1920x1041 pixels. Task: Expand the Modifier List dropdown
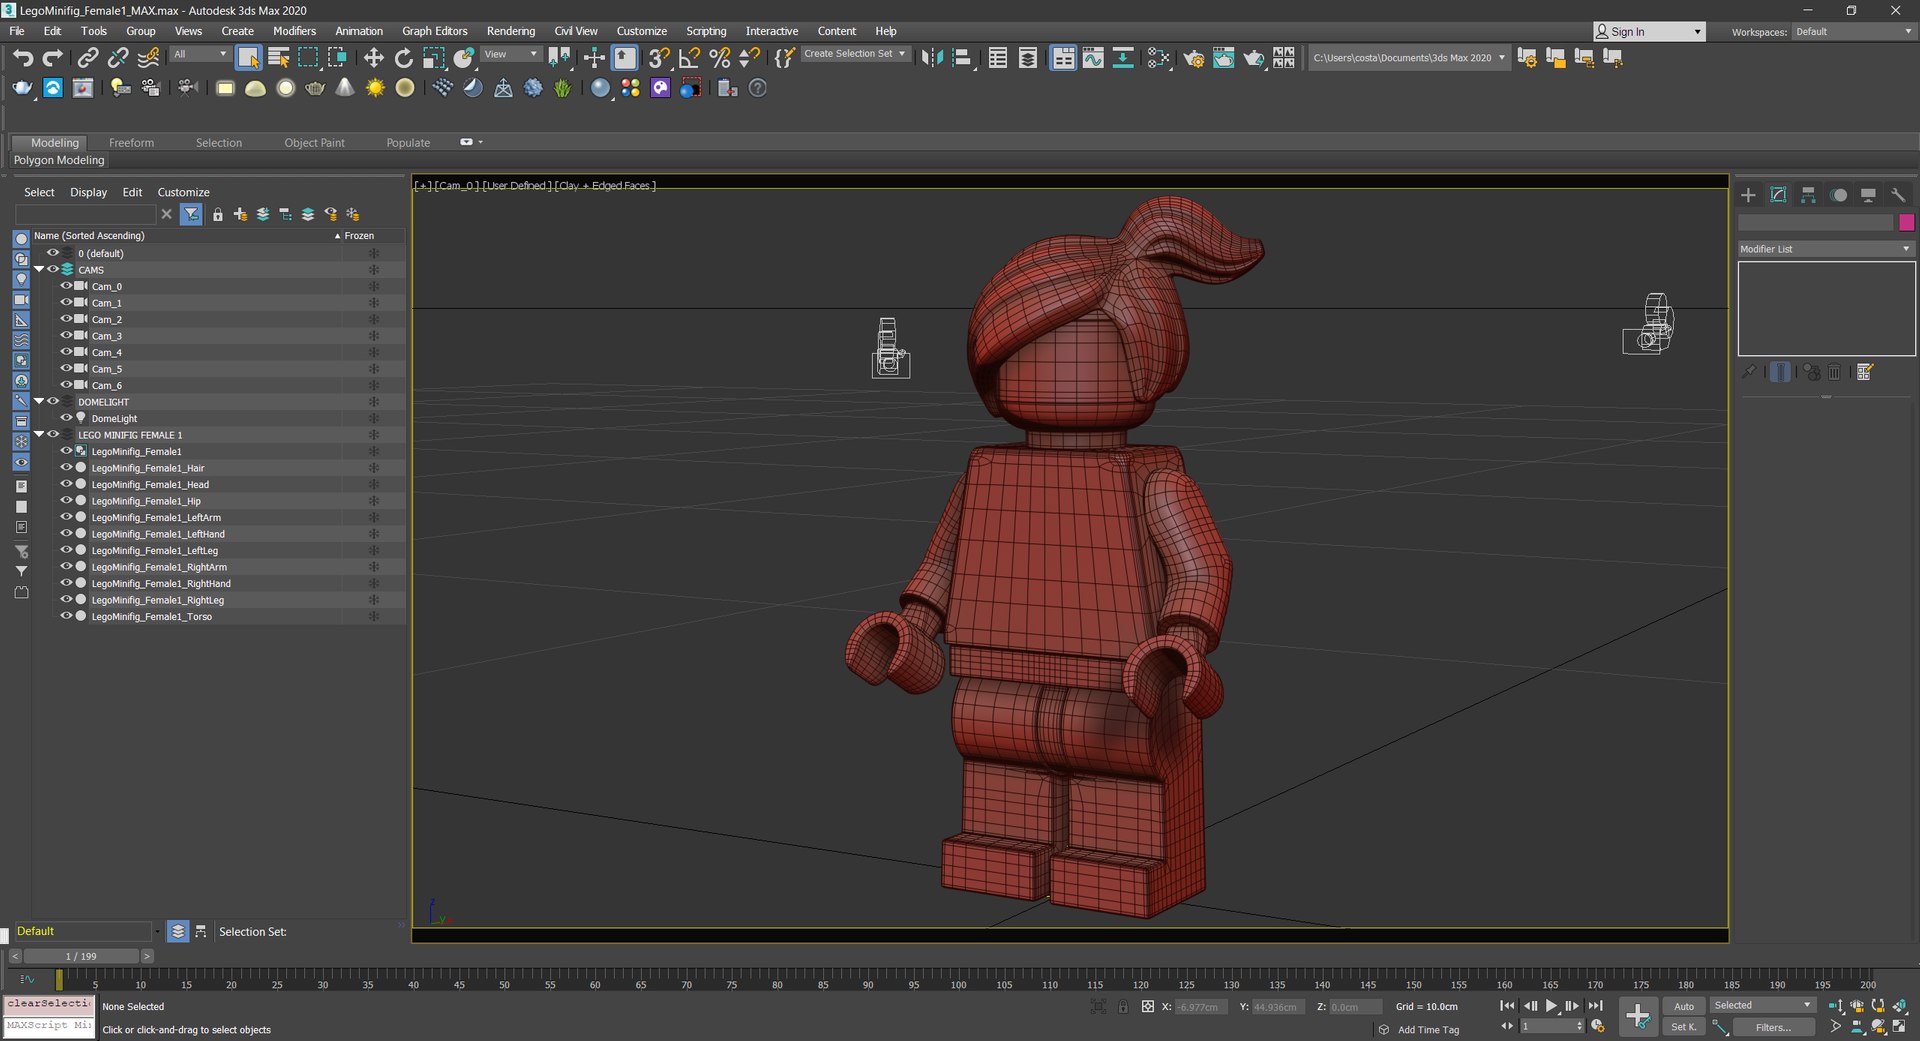pyautogui.click(x=1826, y=249)
